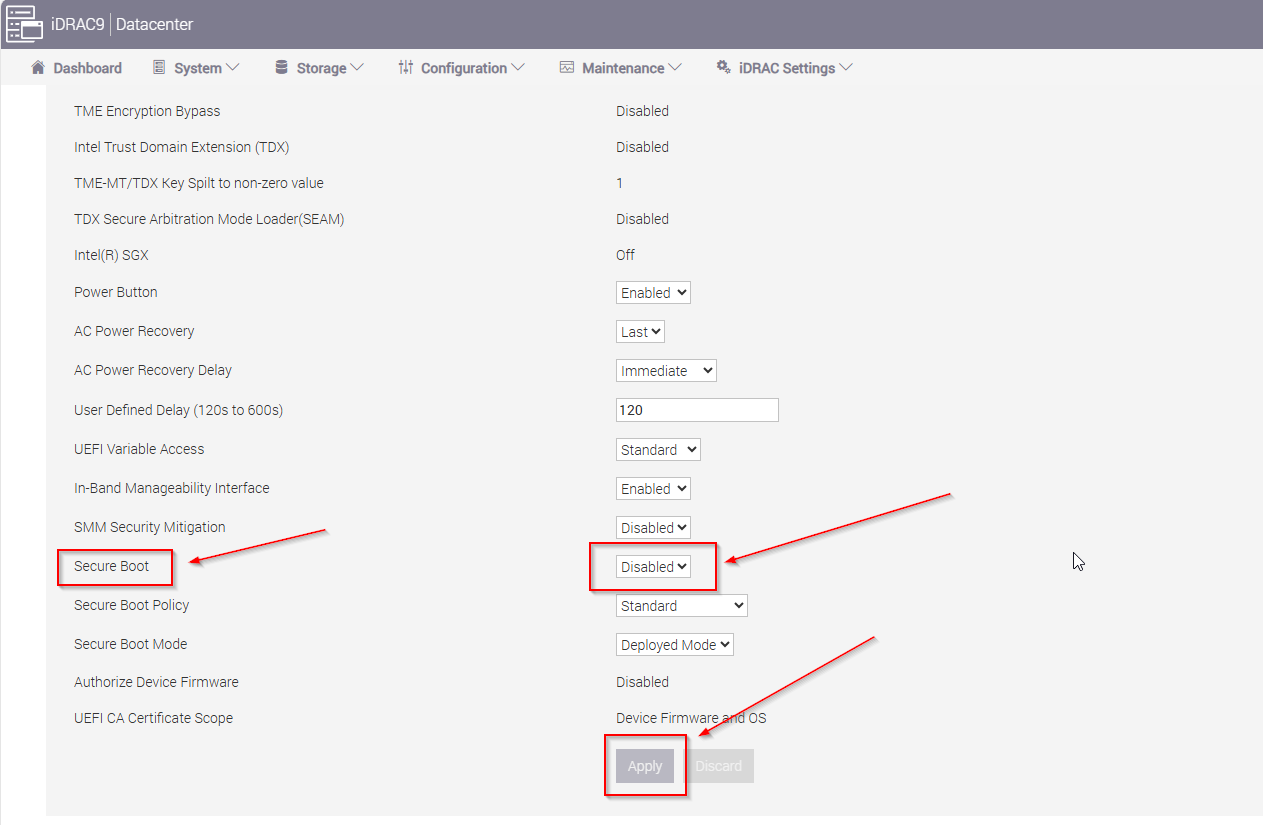Click the Dashboard home icon

coord(38,68)
